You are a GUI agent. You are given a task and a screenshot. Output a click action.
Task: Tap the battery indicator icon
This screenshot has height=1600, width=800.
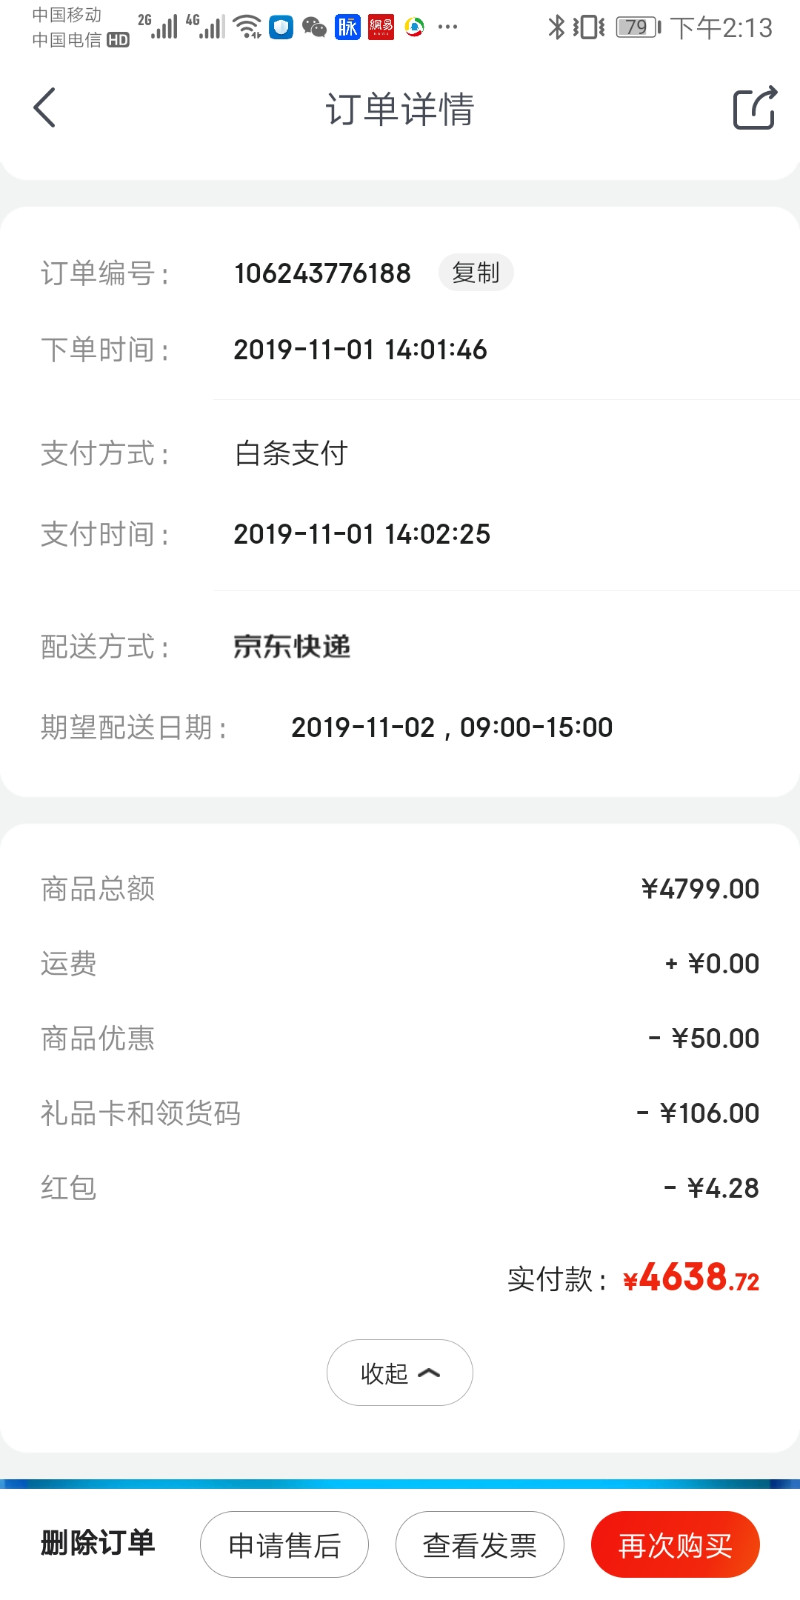(638, 27)
